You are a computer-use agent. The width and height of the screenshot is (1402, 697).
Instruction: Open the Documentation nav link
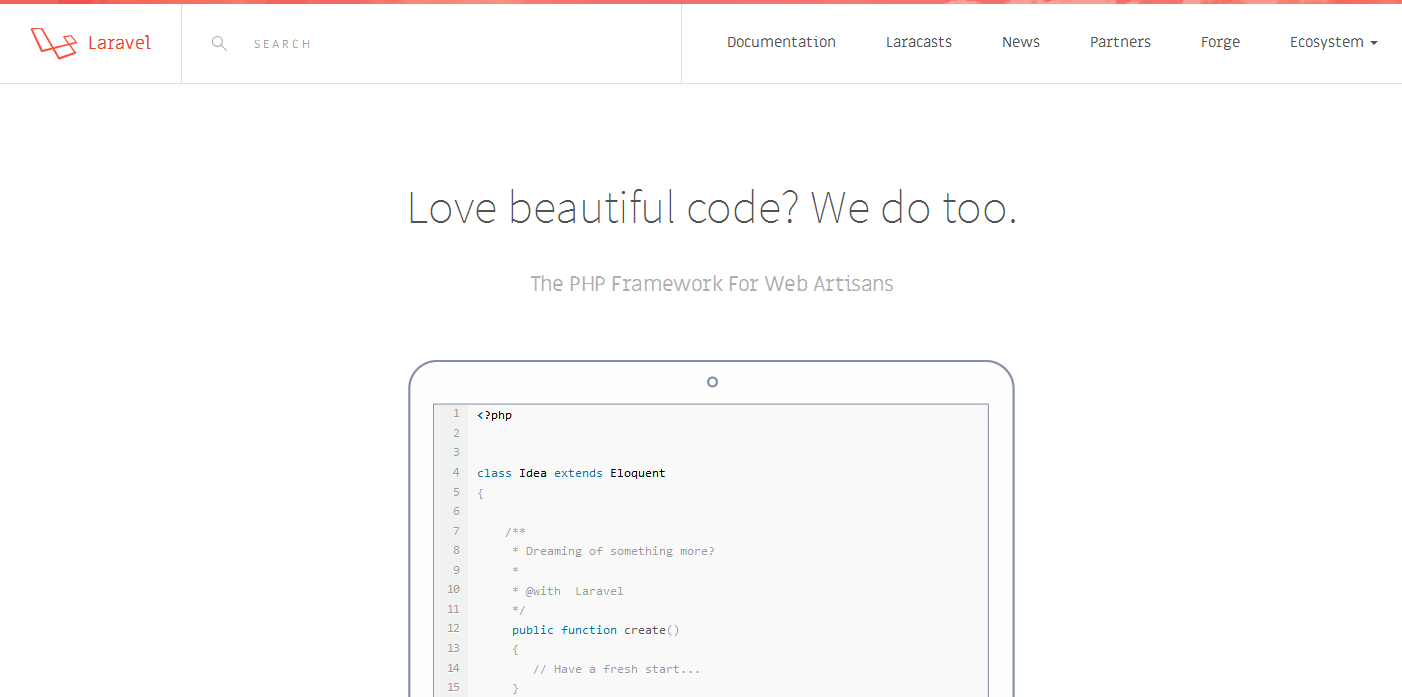(x=781, y=42)
